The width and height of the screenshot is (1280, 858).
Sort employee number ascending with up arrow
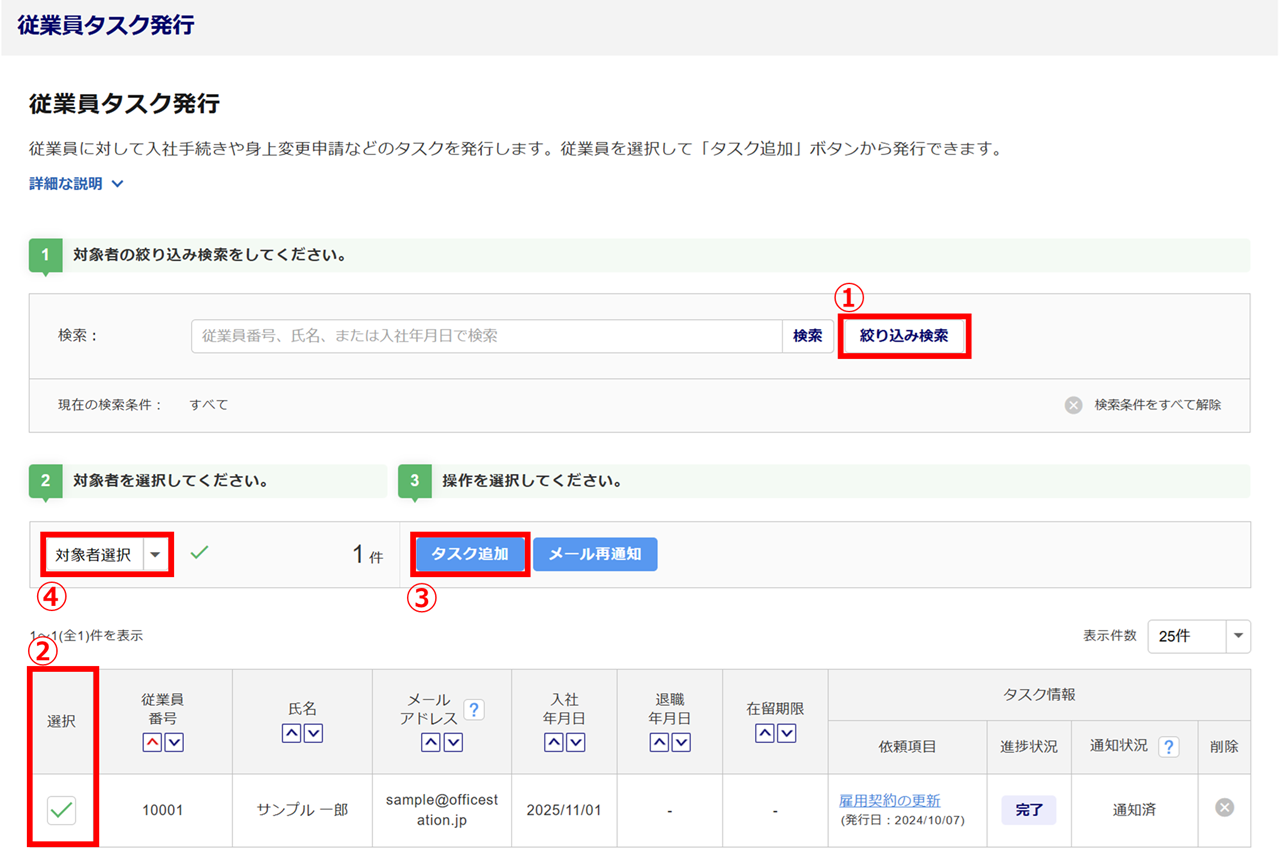point(152,743)
